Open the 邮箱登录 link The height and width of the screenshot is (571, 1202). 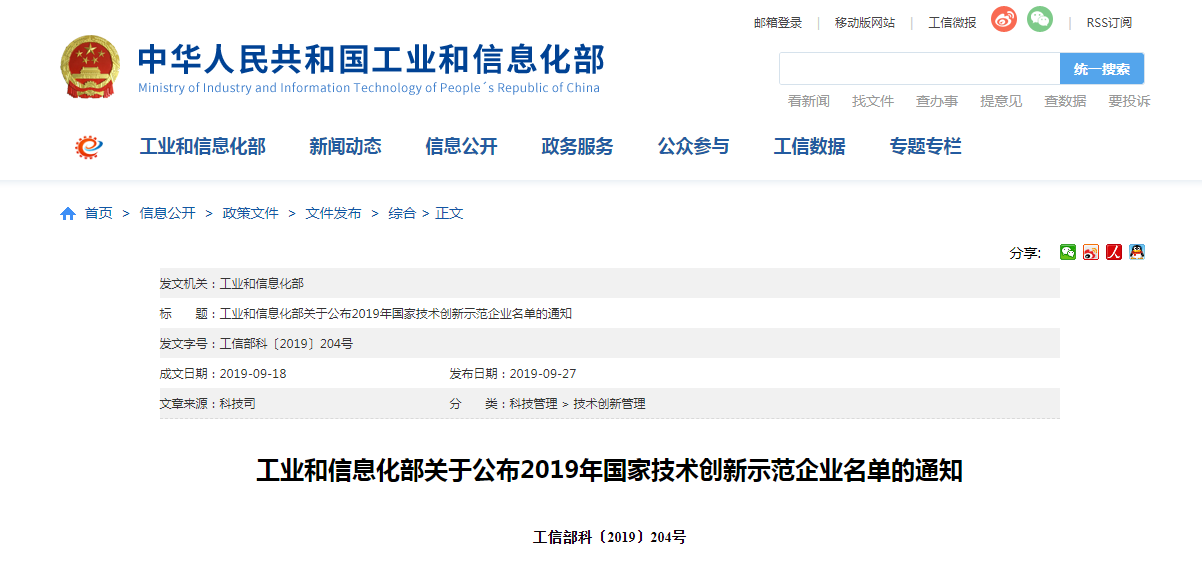(x=778, y=23)
